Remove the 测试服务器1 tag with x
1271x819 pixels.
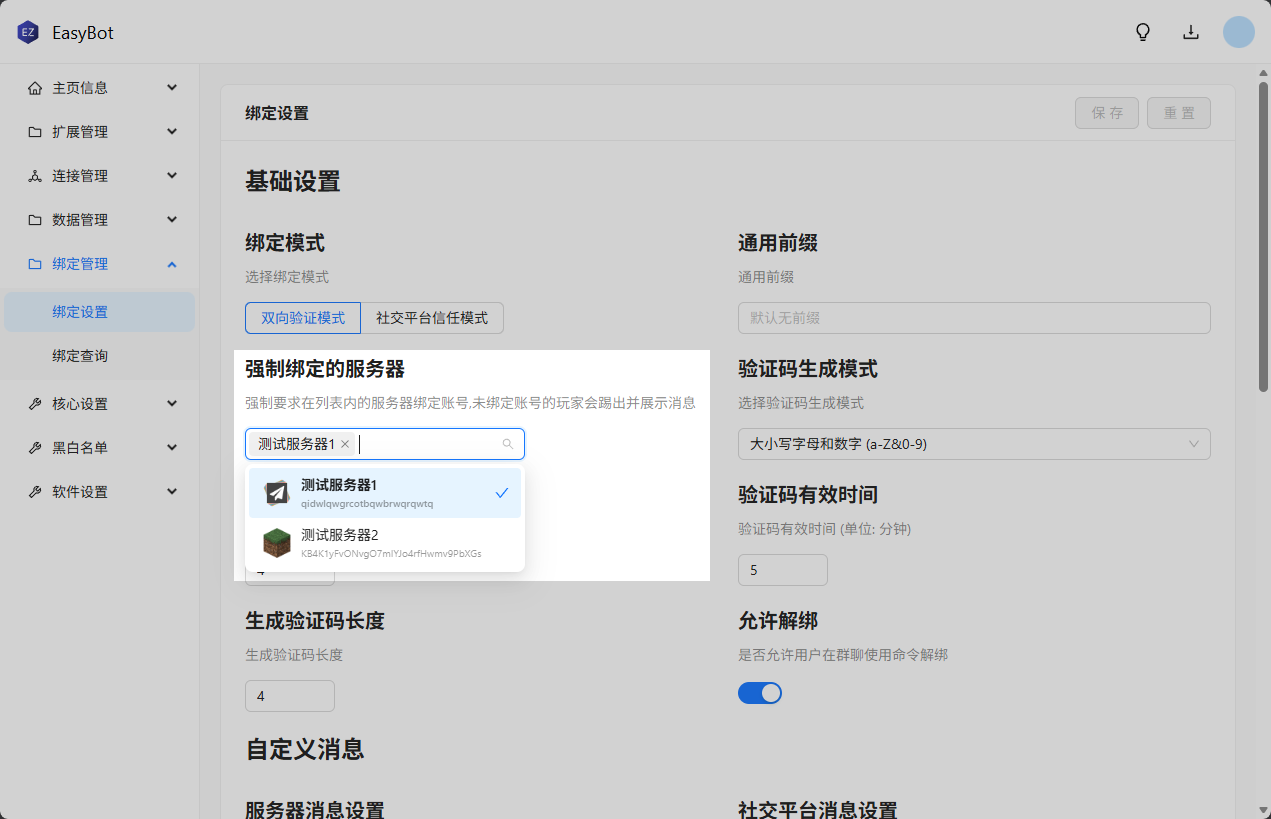tap(345, 444)
